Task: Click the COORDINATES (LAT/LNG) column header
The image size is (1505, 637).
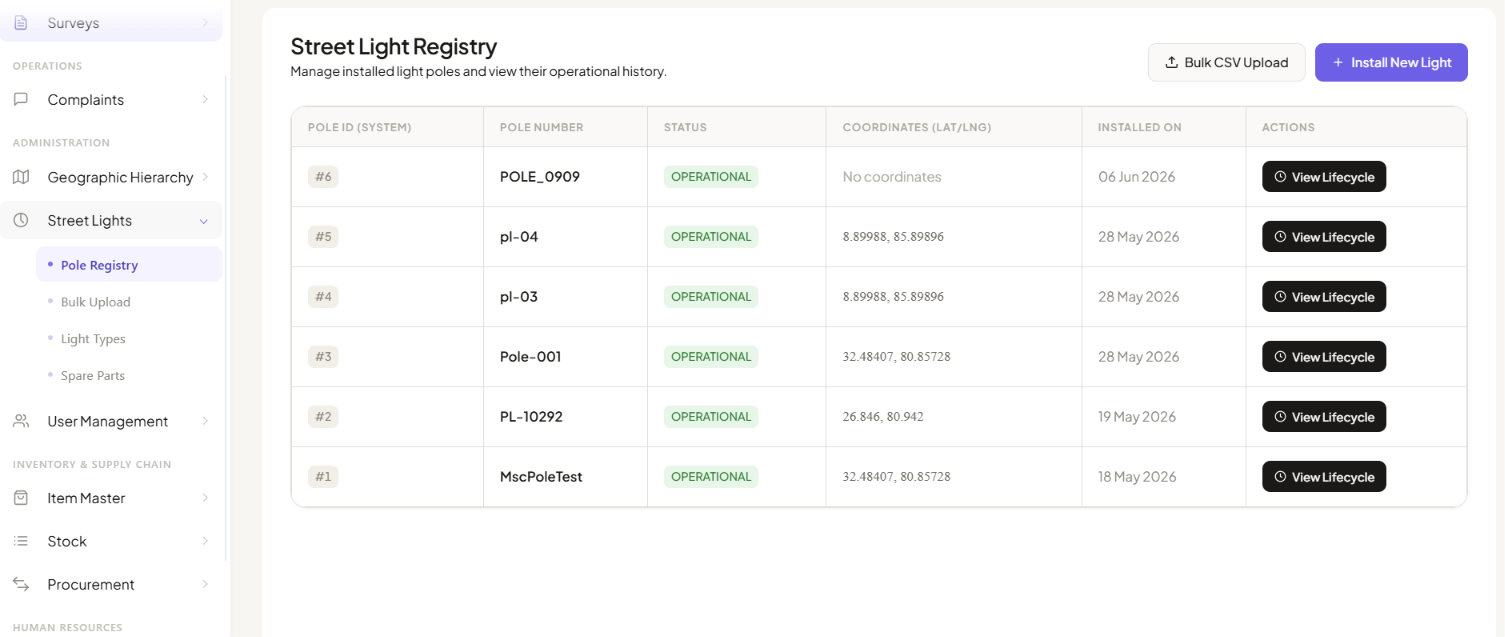Action: coord(917,127)
